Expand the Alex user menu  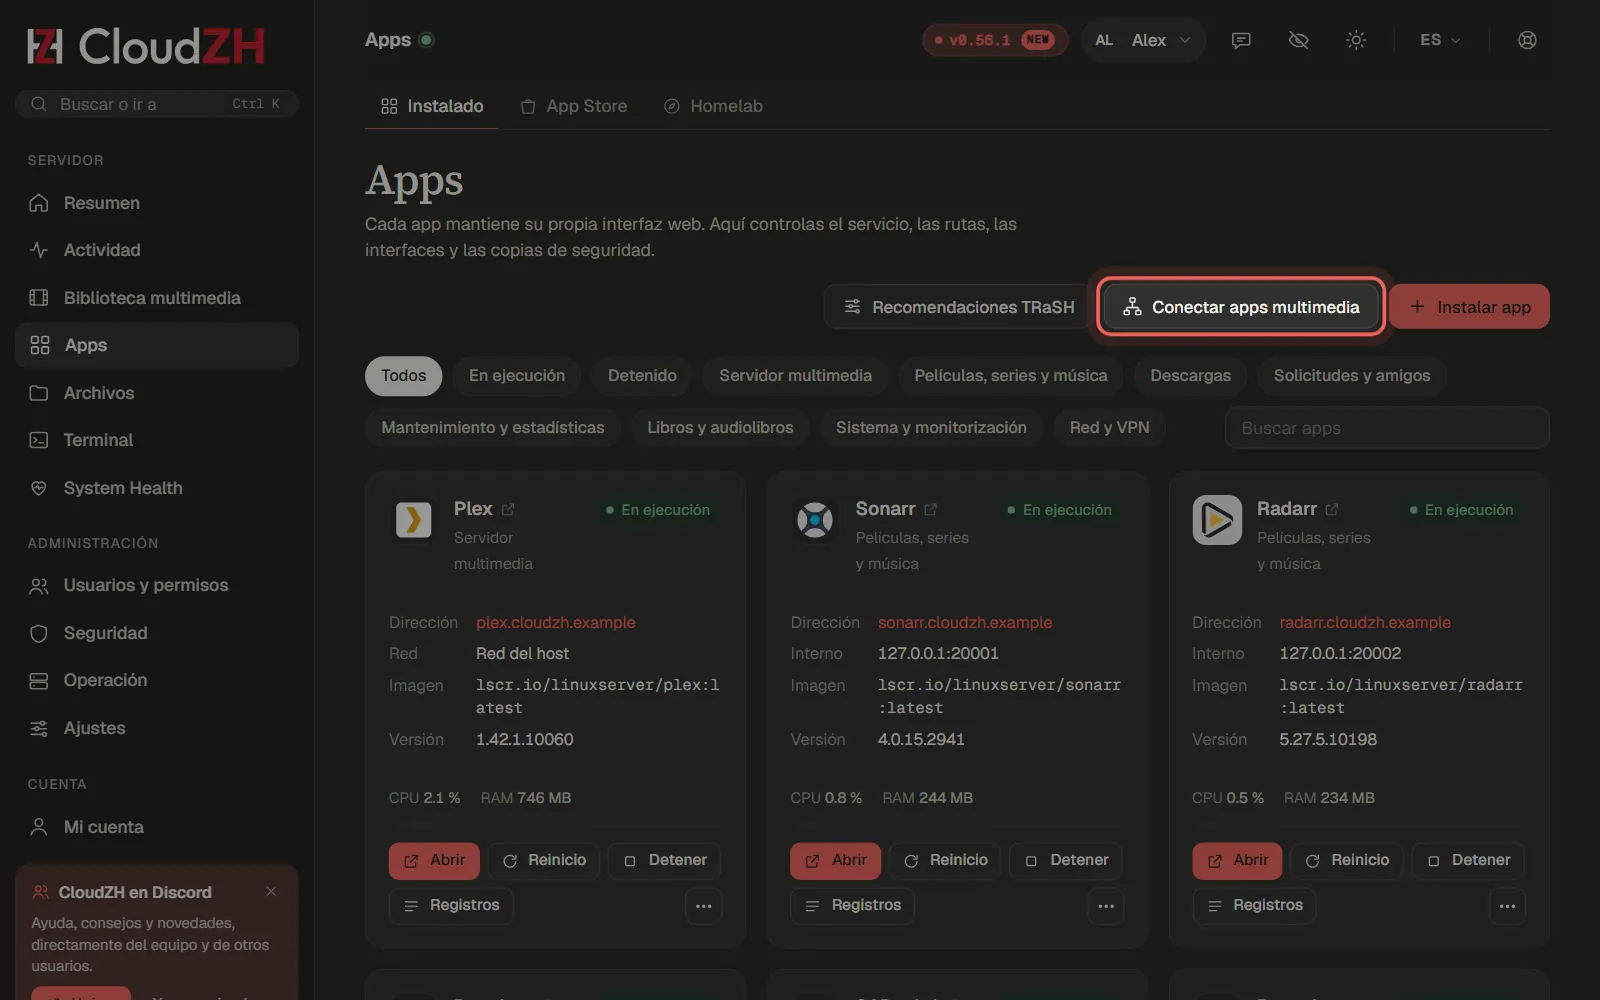click(x=1143, y=40)
